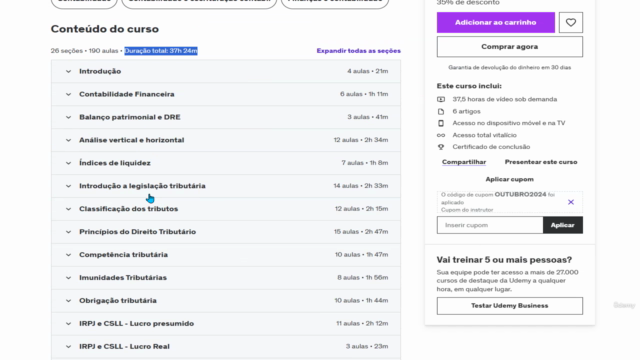
Task: Click Garantia de devolução do dinheiro text
Action: point(509,67)
